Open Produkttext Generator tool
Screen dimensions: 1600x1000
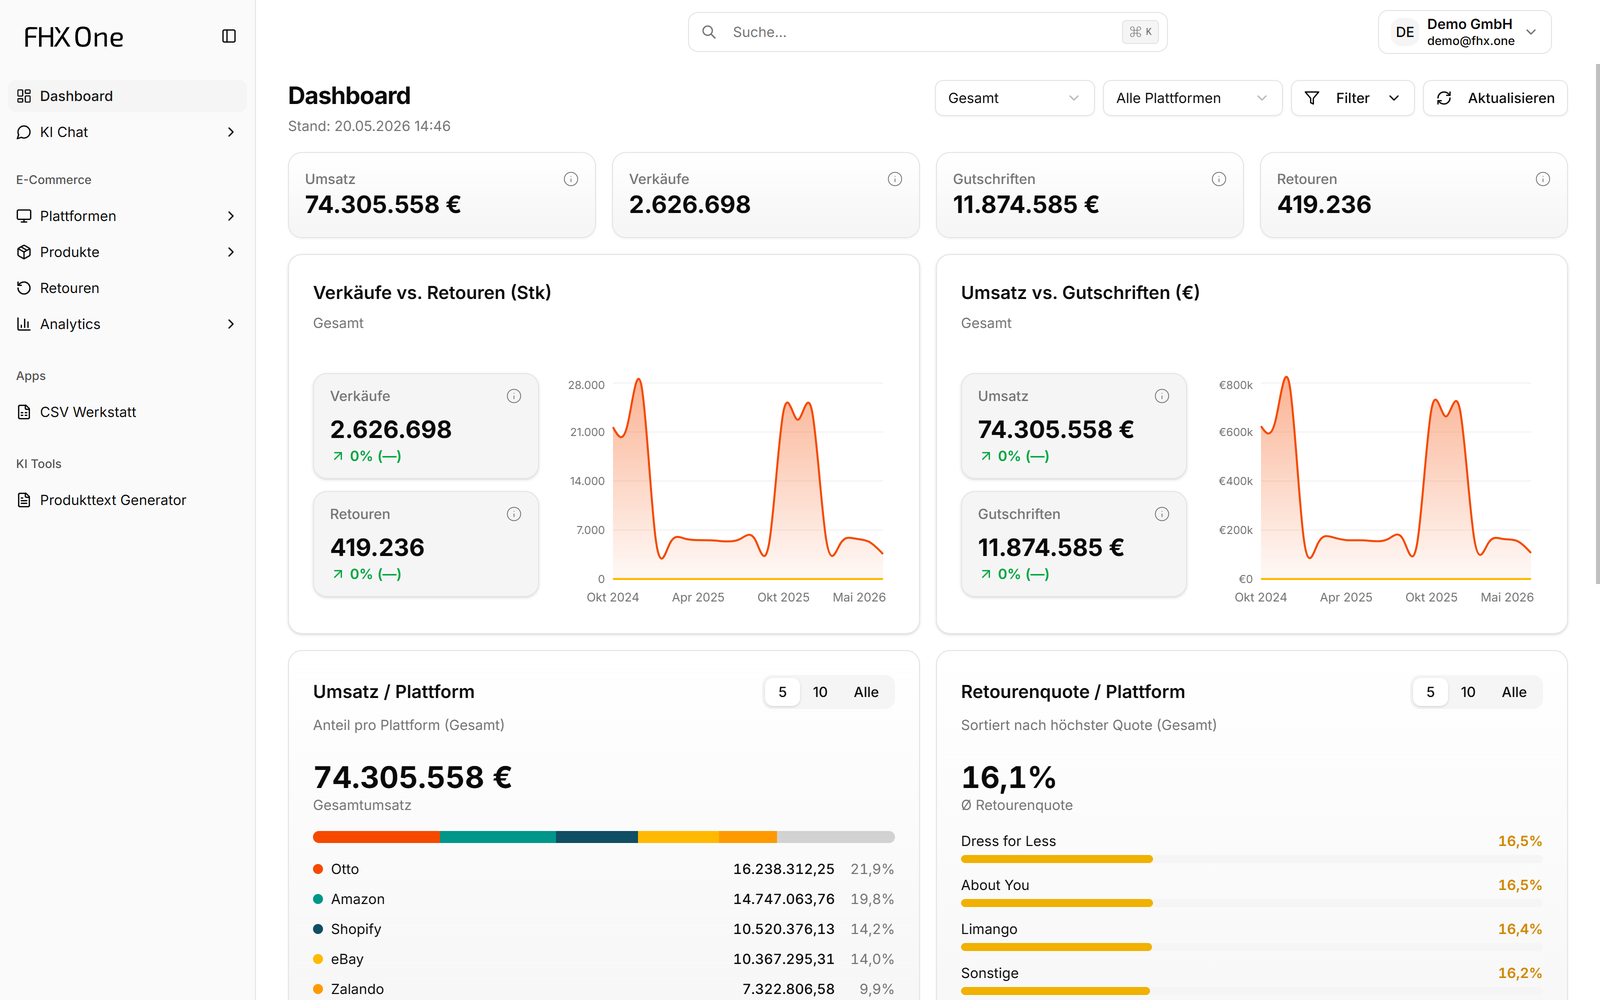(x=127, y=500)
